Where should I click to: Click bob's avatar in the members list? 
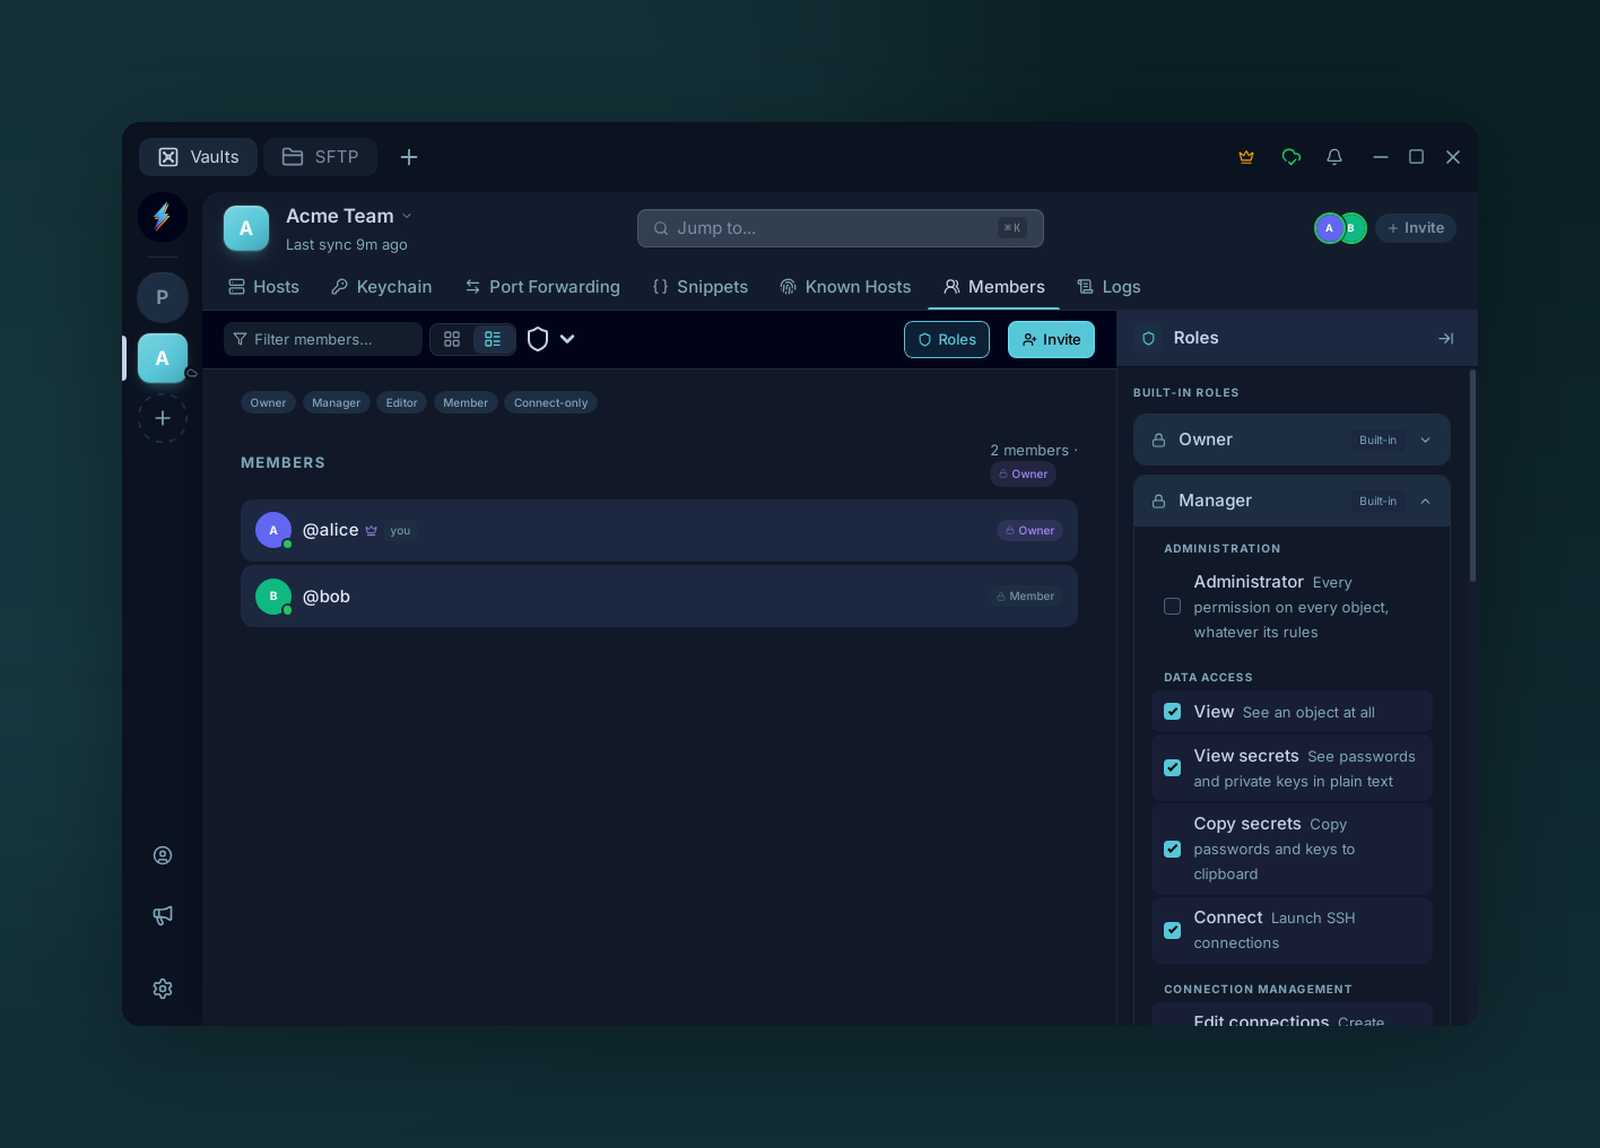point(273,596)
